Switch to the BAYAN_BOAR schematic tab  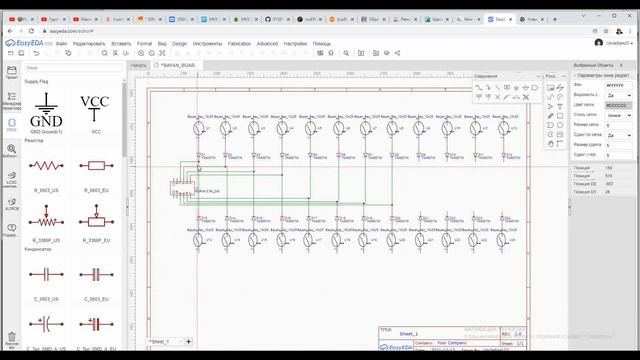[x=177, y=65]
